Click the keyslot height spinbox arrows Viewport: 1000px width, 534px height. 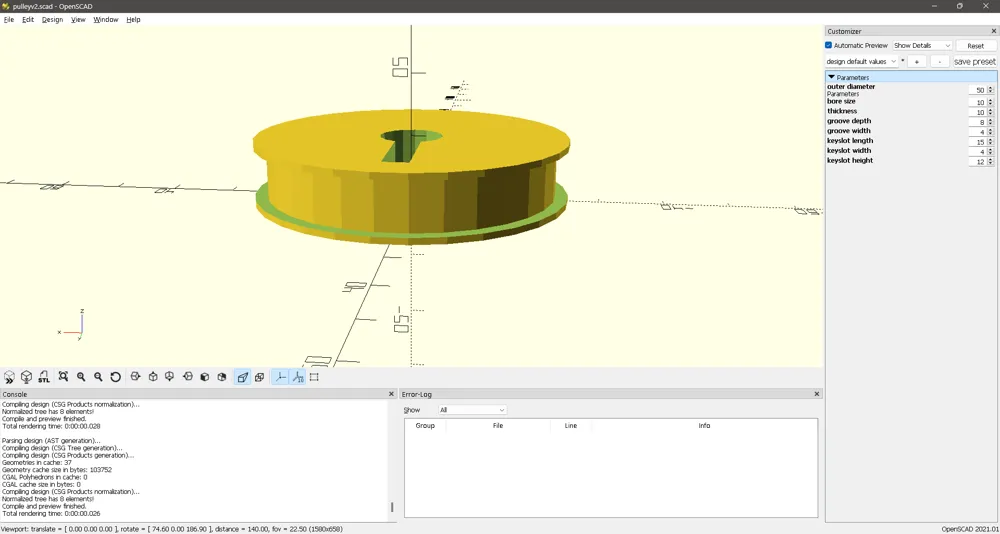[x=990, y=162]
